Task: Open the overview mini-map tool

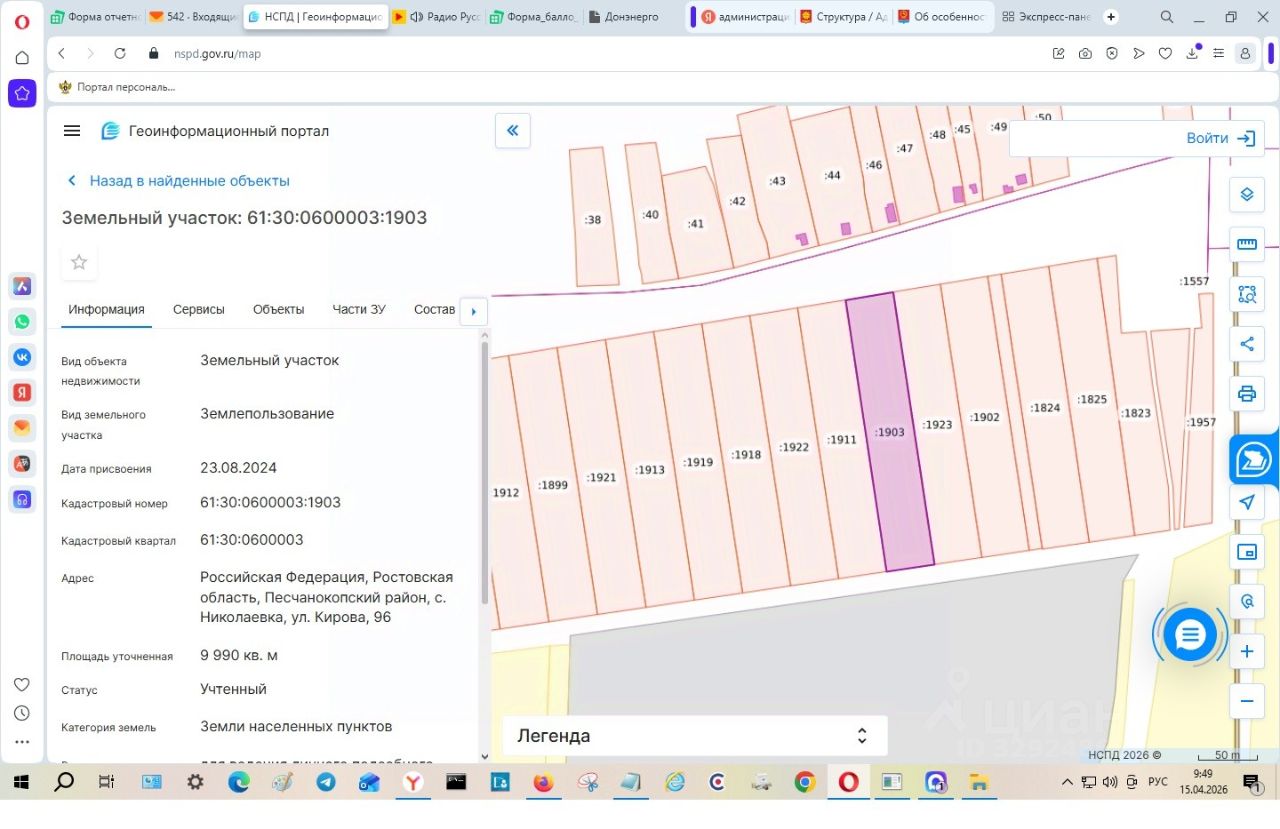Action: pos(1246,552)
